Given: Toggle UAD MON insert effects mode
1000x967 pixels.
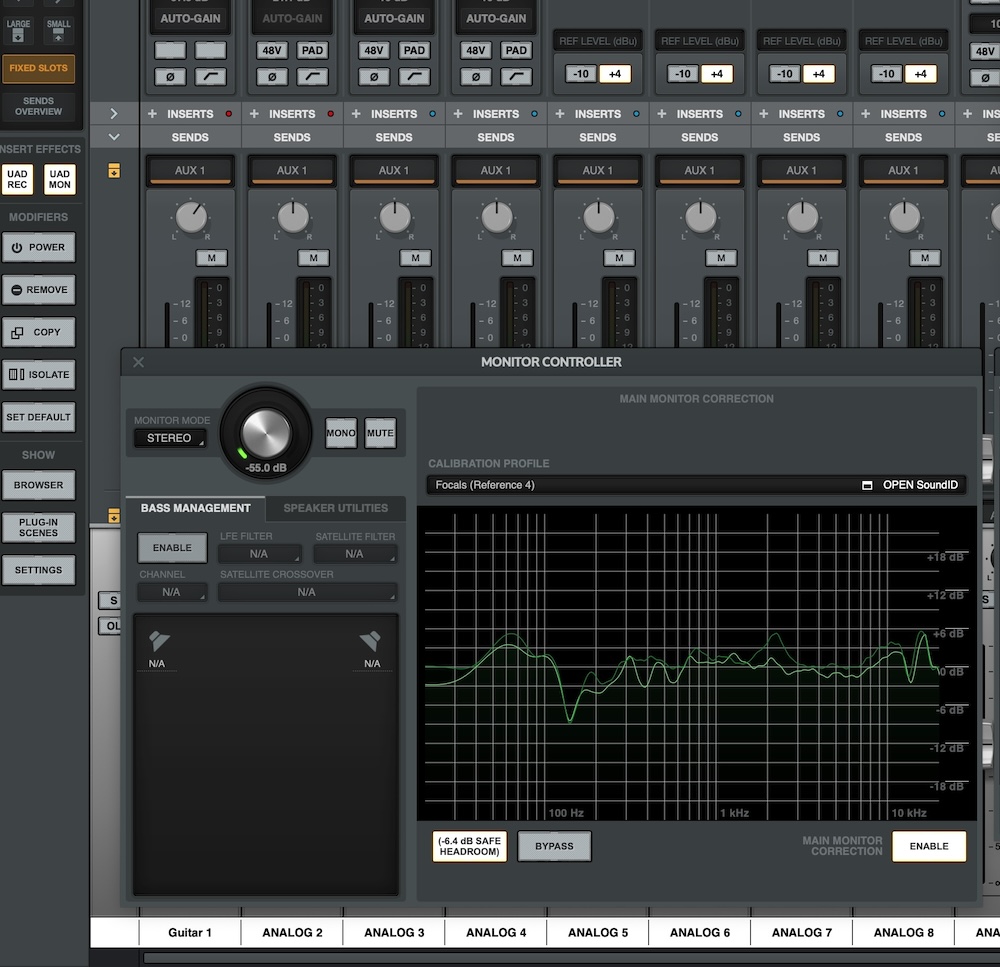Looking at the screenshot, I should tap(60, 179).
